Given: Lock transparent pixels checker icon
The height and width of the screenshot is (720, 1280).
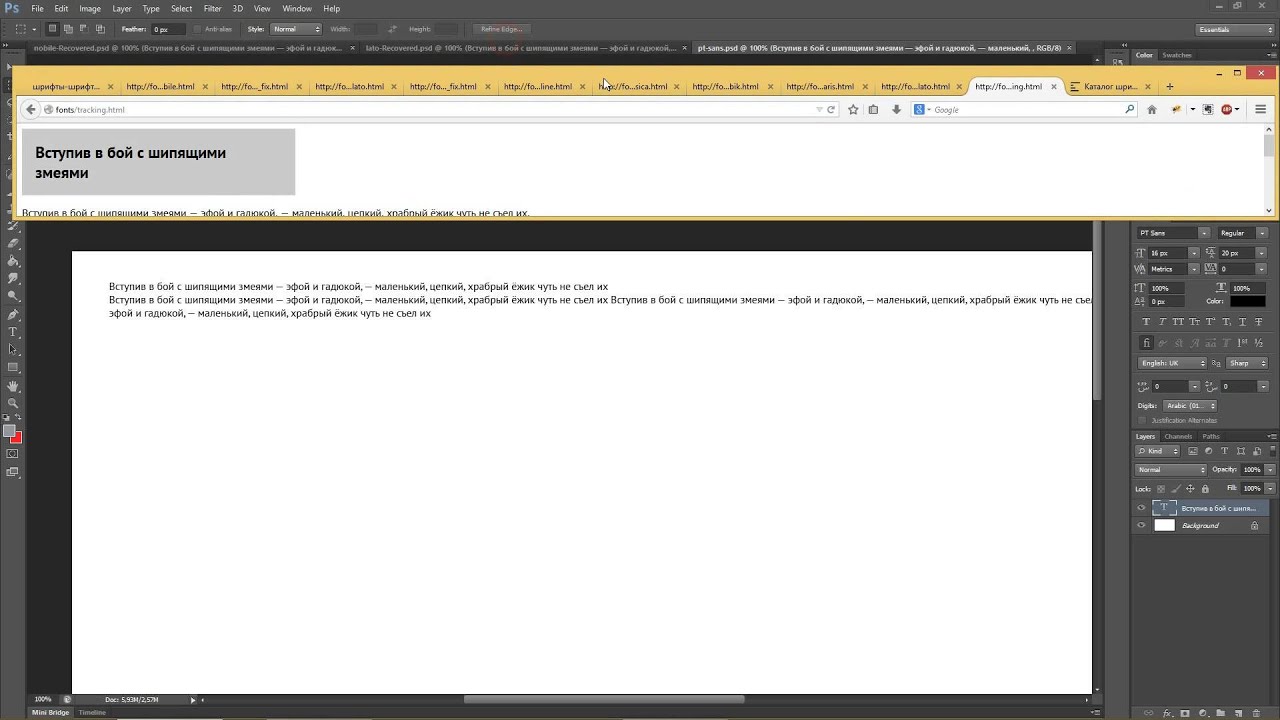Looking at the screenshot, I should tap(1161, 489).
